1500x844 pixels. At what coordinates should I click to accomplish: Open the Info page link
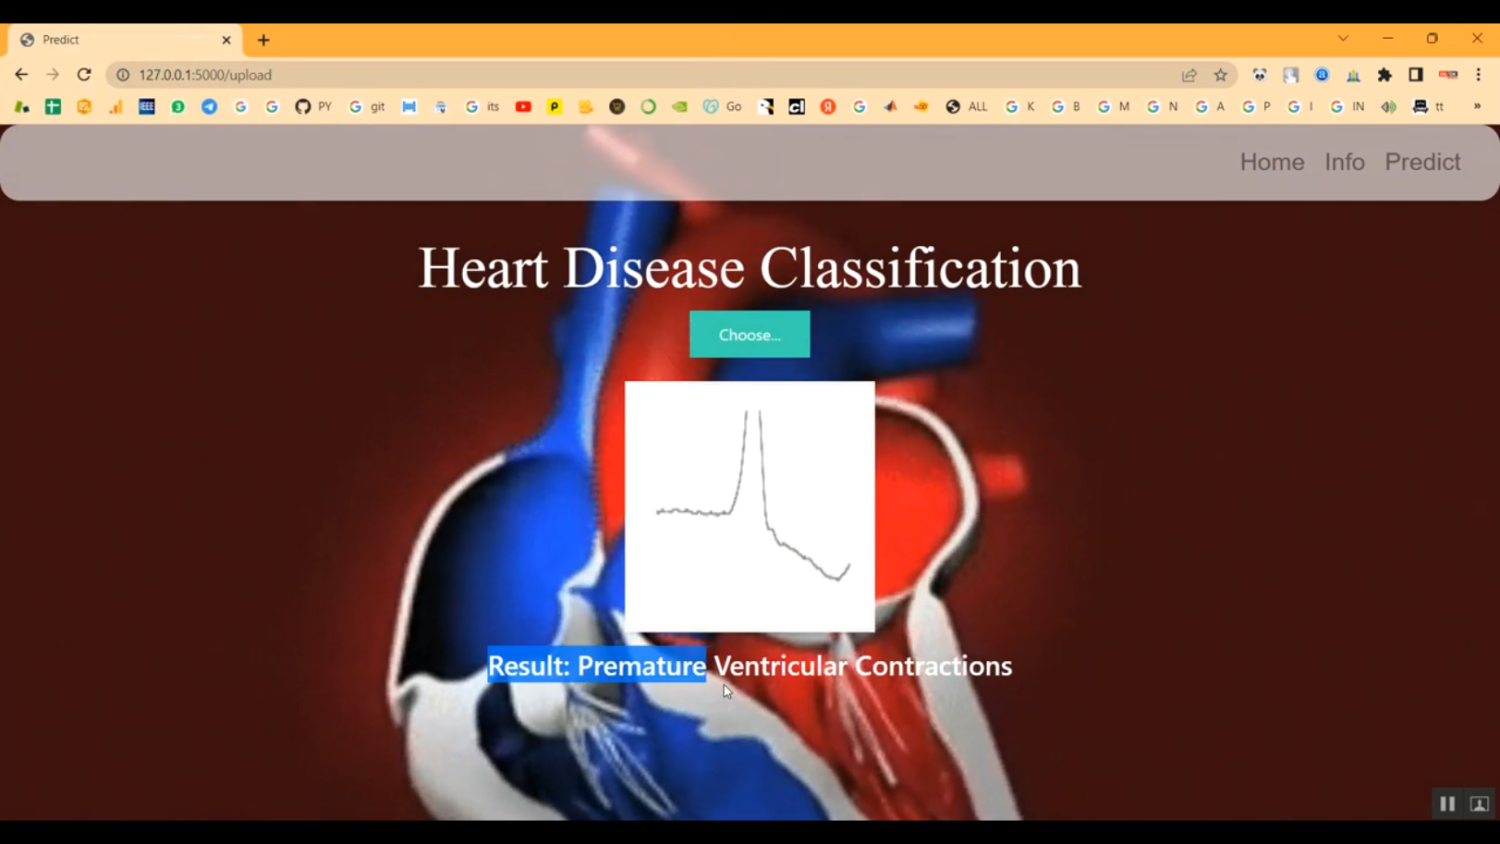(1344, 162)
